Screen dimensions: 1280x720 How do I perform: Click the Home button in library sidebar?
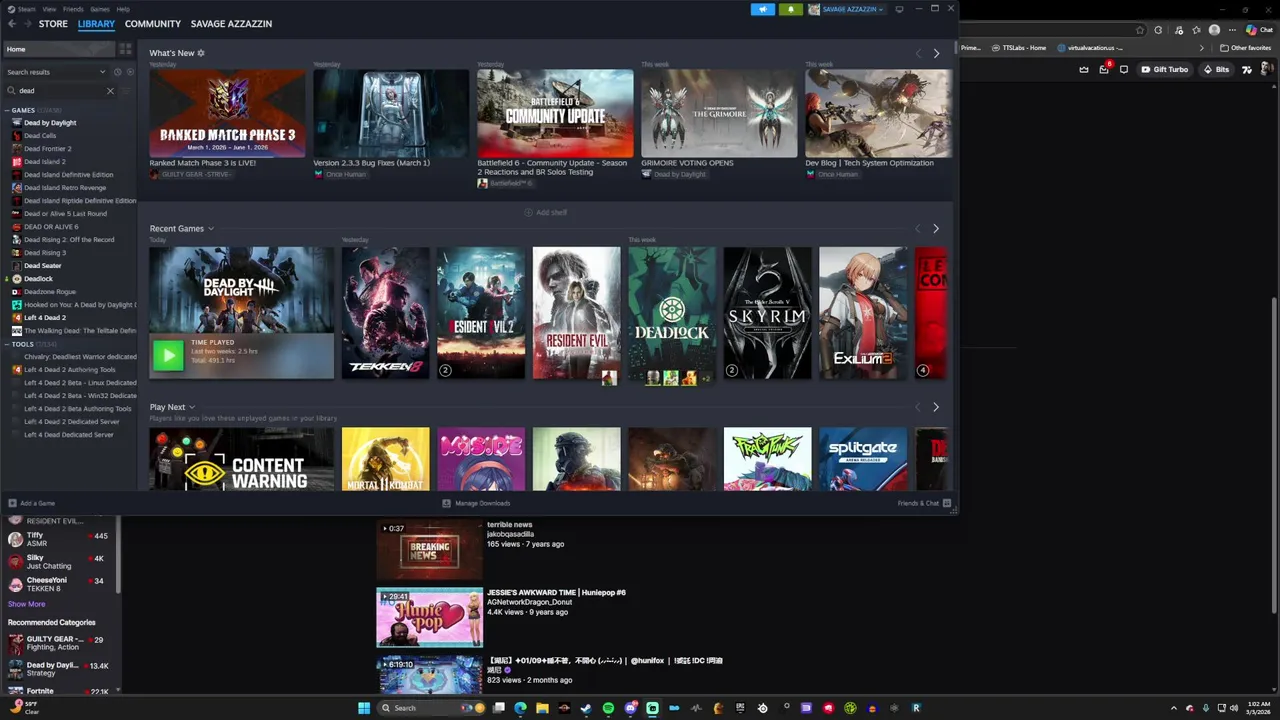58,49
